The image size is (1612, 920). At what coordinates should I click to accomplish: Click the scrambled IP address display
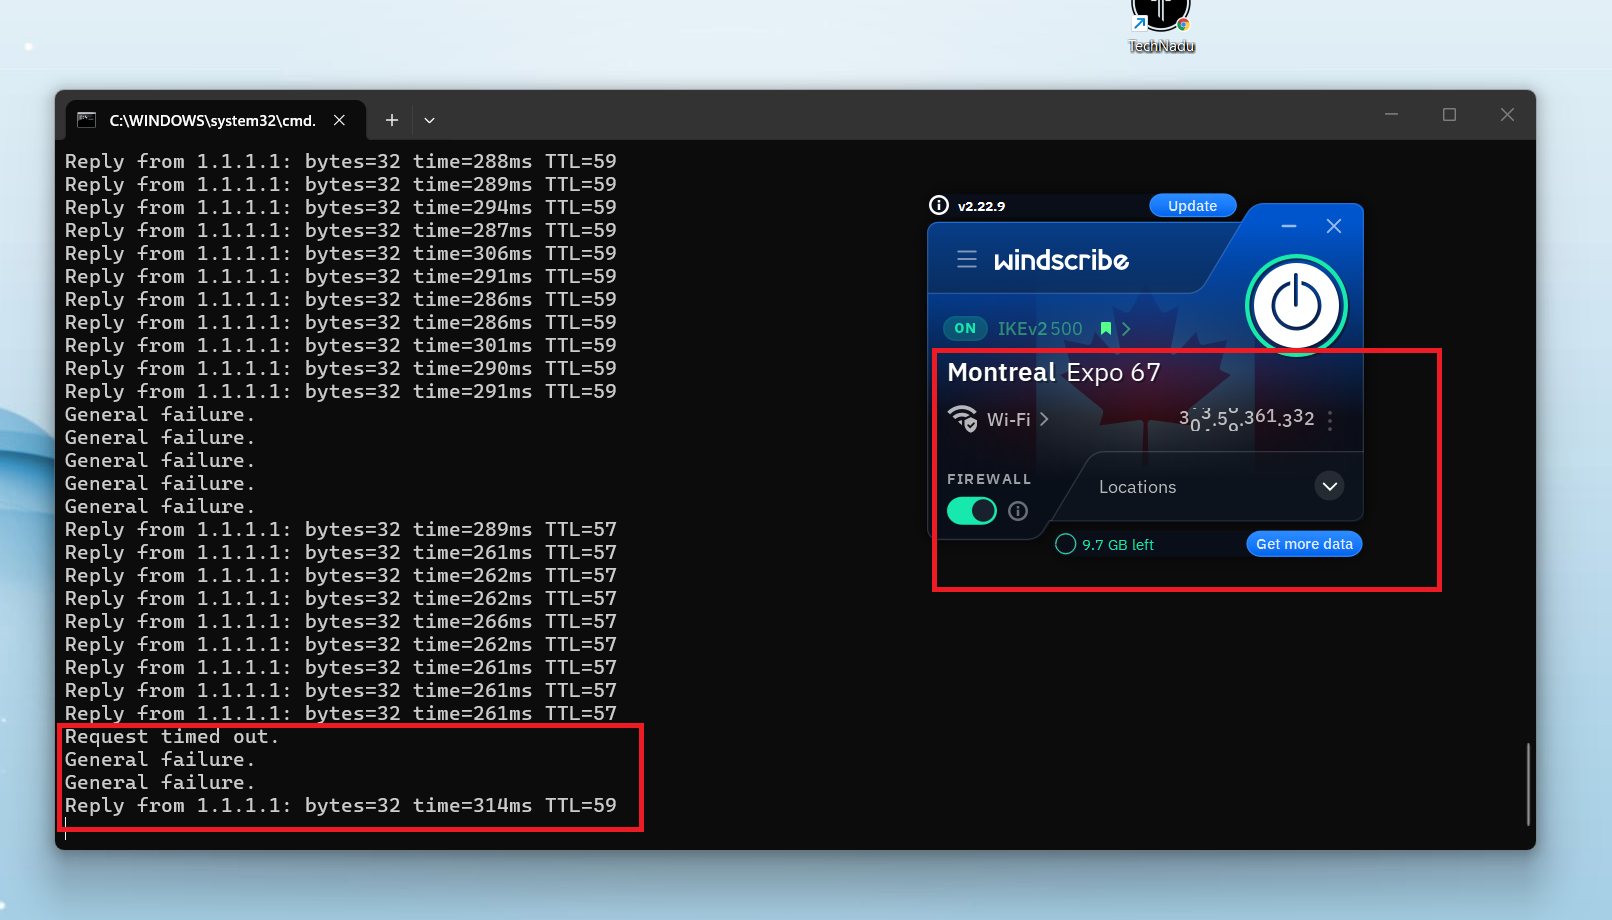tap(1246, 419)
